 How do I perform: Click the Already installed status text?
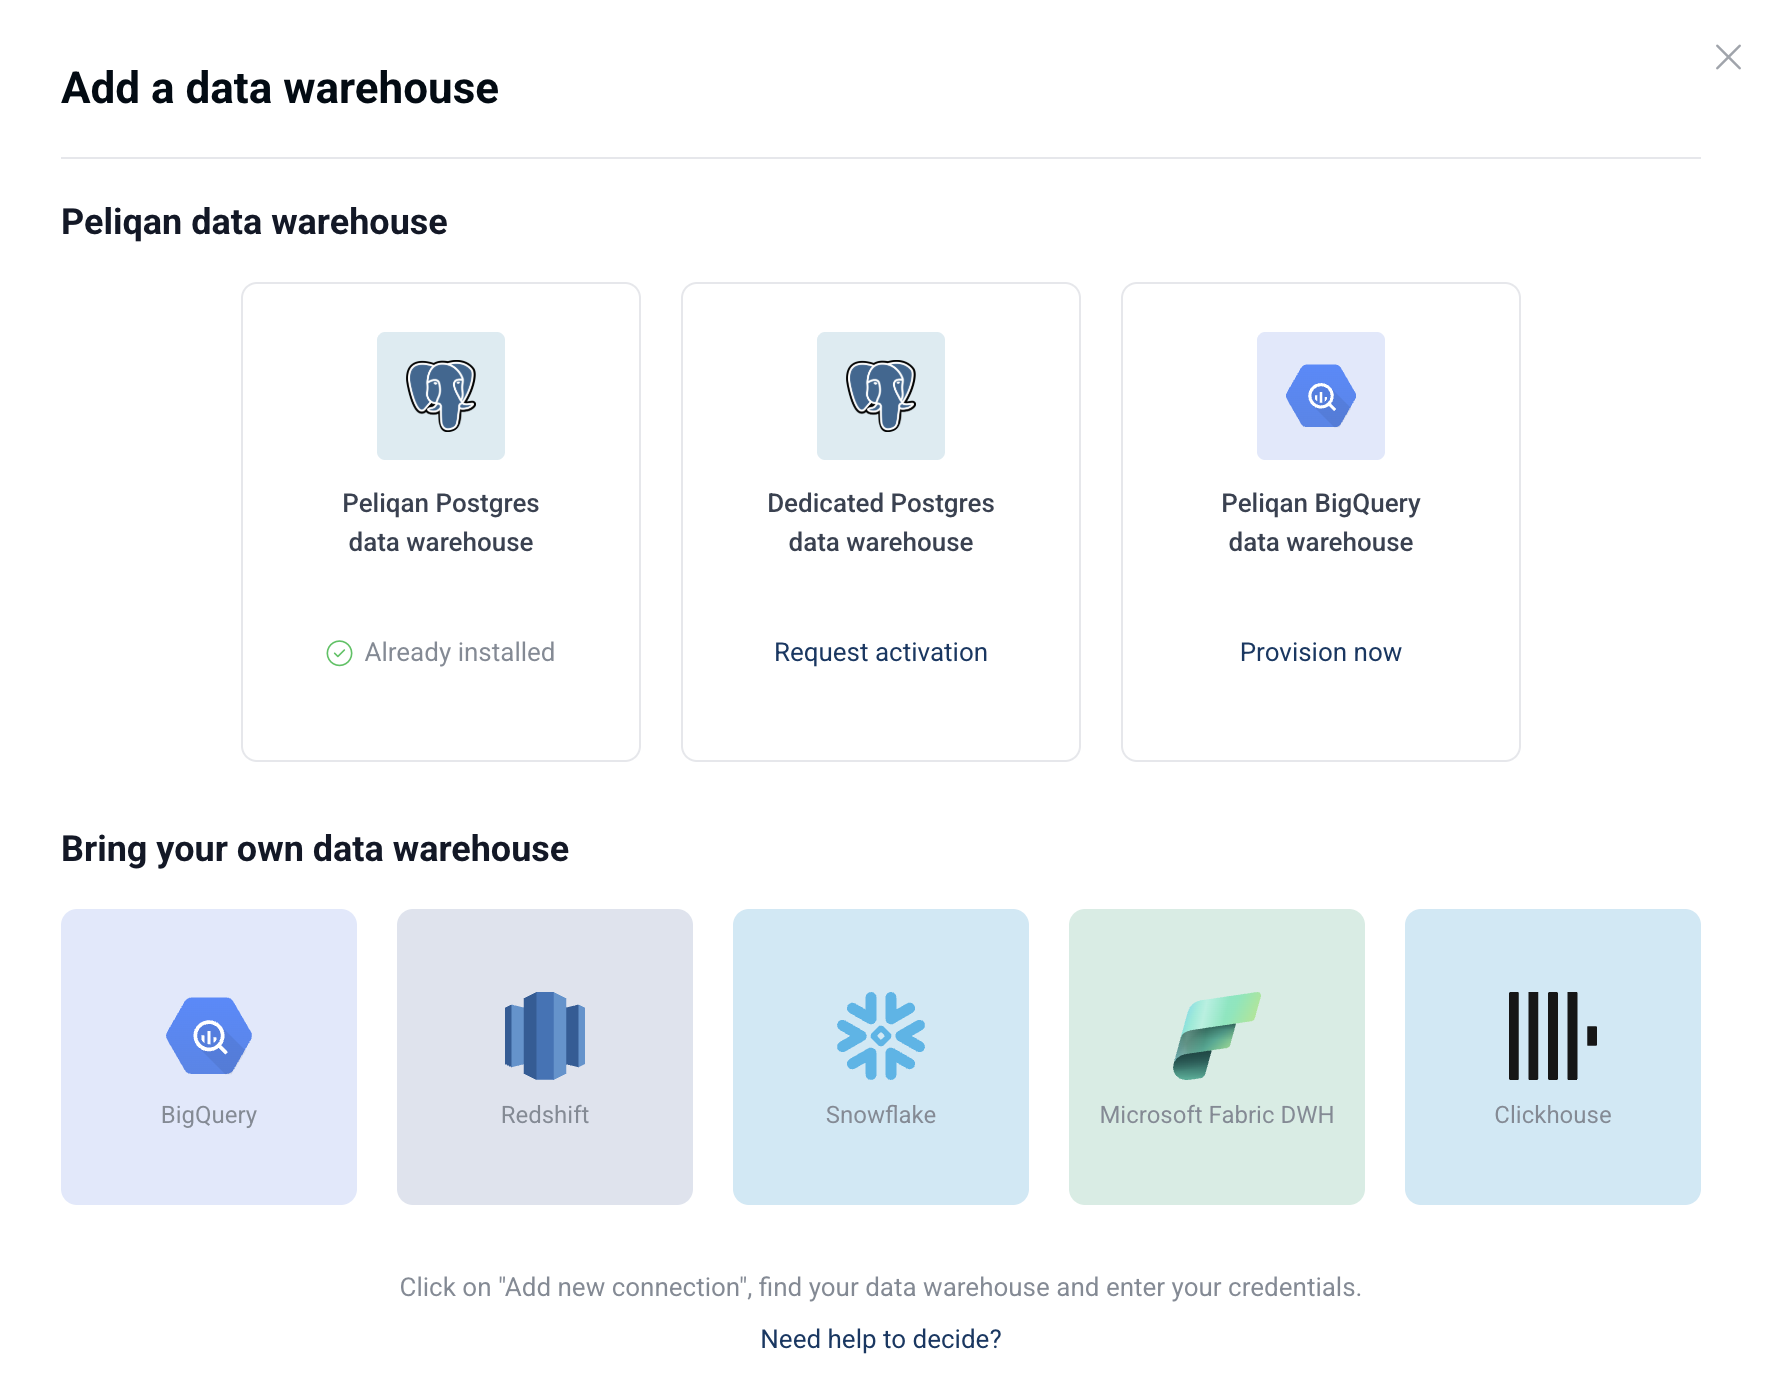click(x=460, y=652)
